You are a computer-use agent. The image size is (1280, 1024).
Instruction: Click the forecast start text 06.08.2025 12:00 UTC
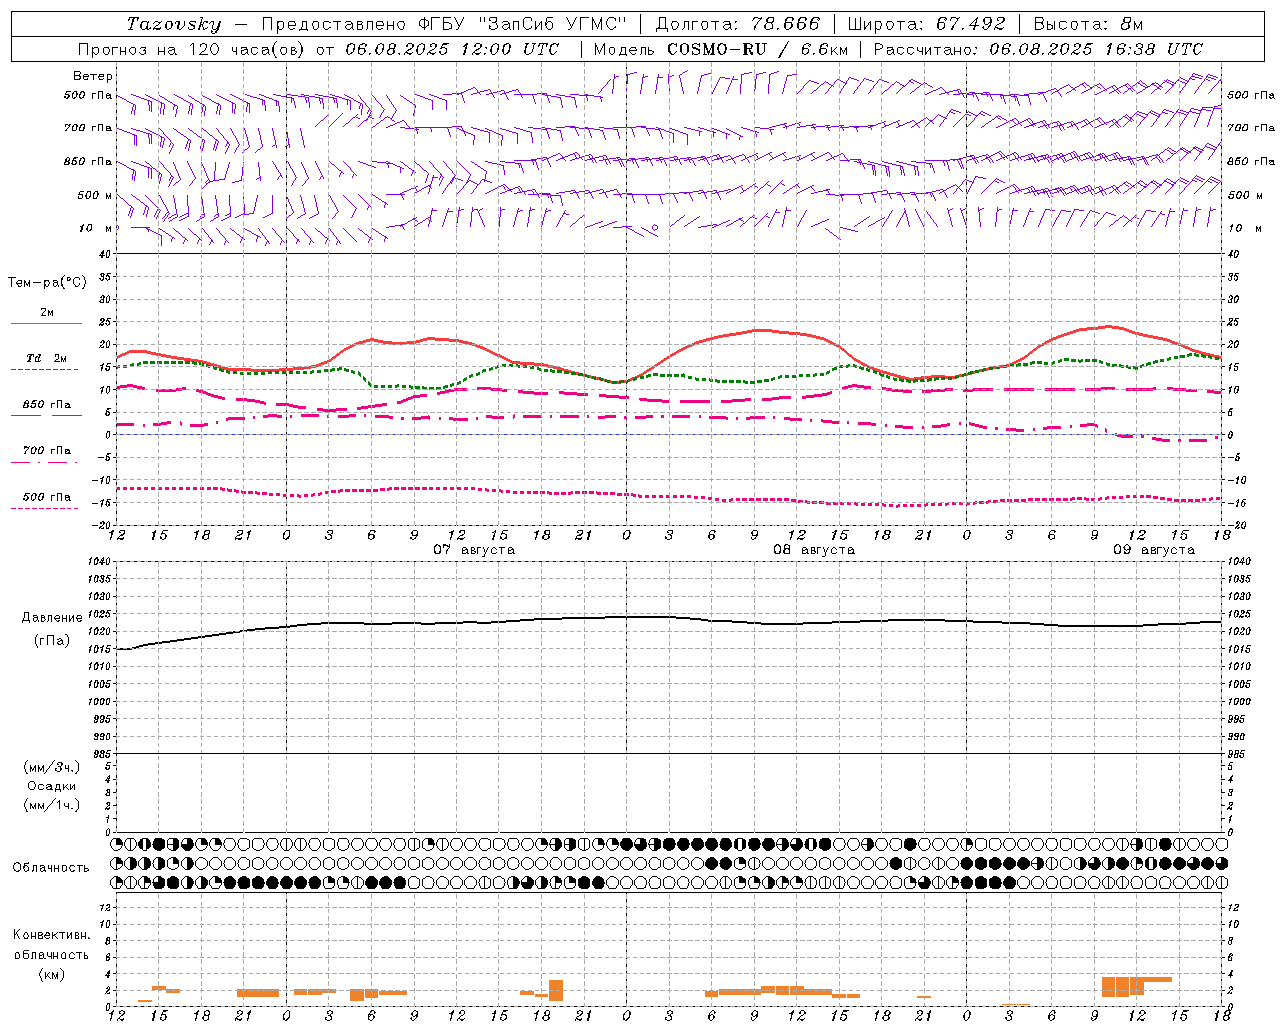pyautogui.click(x=452, y=49)
